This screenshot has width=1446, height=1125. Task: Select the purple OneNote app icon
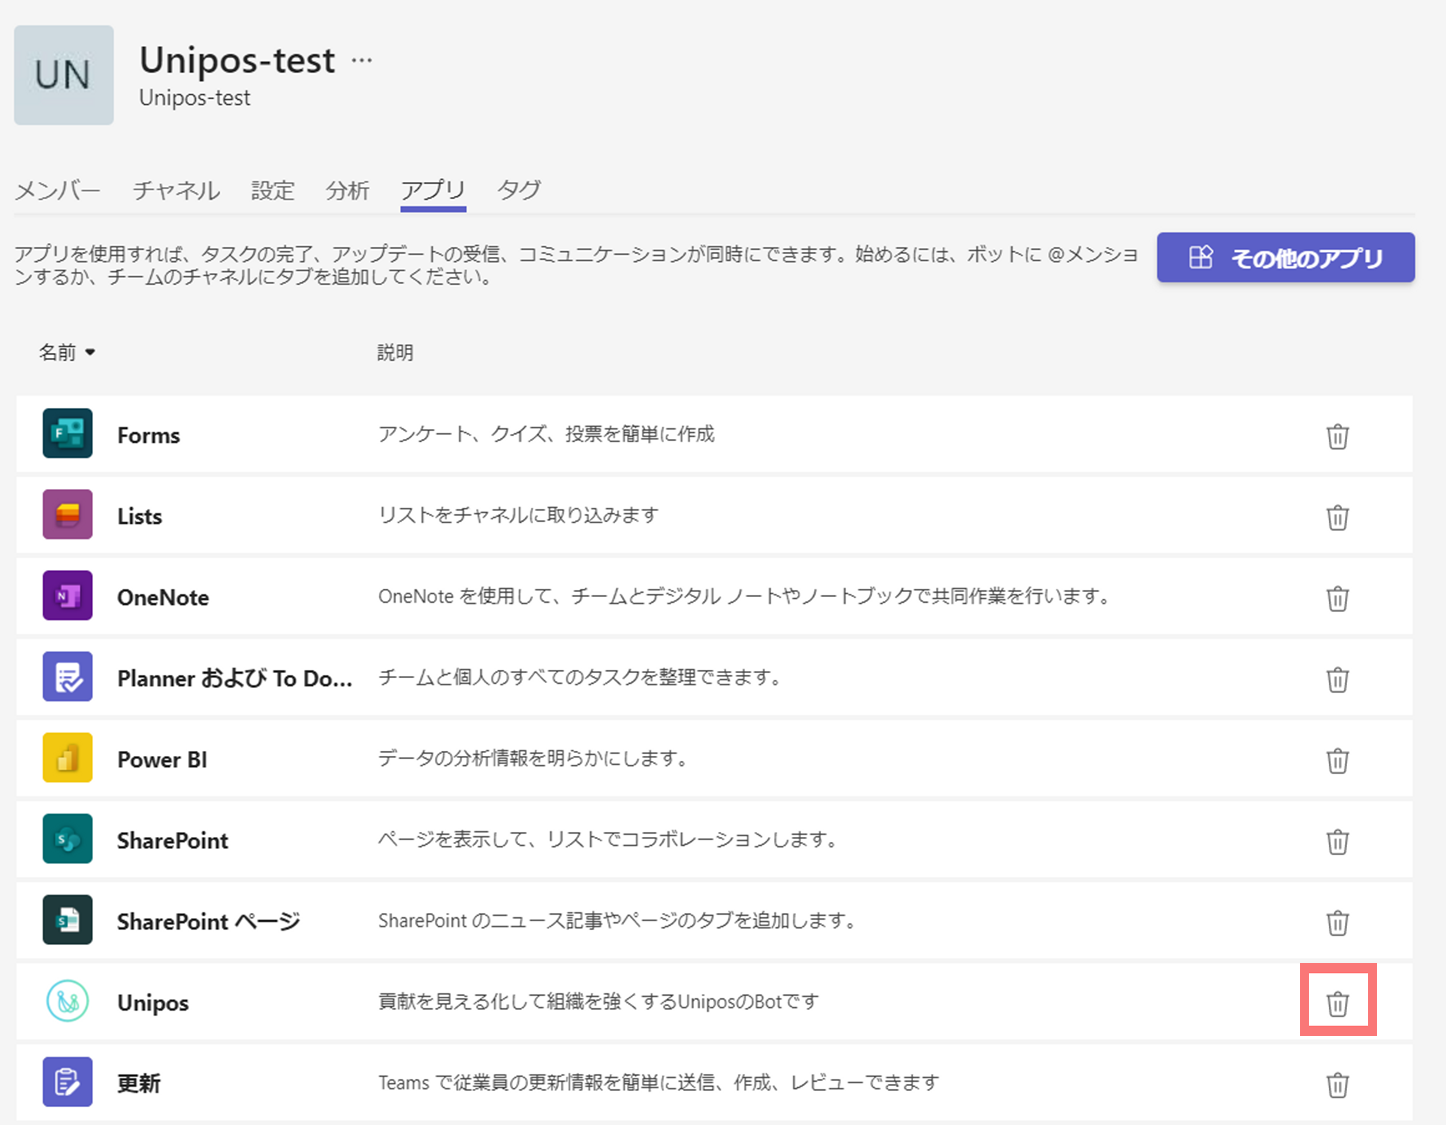pyautogui.click(x=68, y=595)
